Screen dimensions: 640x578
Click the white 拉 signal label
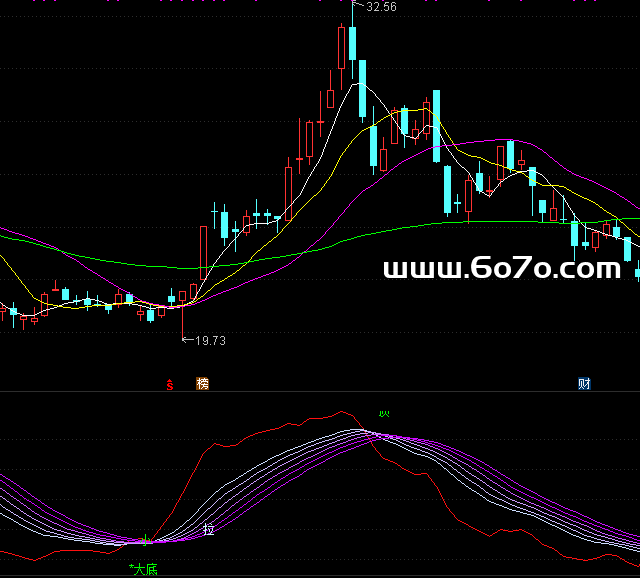(x=209, y=529)
